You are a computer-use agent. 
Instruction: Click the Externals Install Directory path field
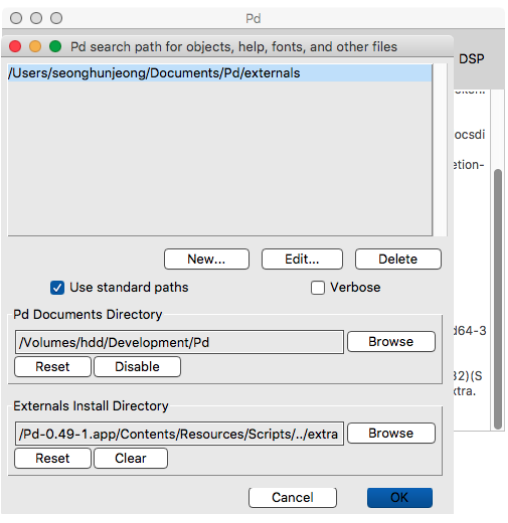click(179, 434)
